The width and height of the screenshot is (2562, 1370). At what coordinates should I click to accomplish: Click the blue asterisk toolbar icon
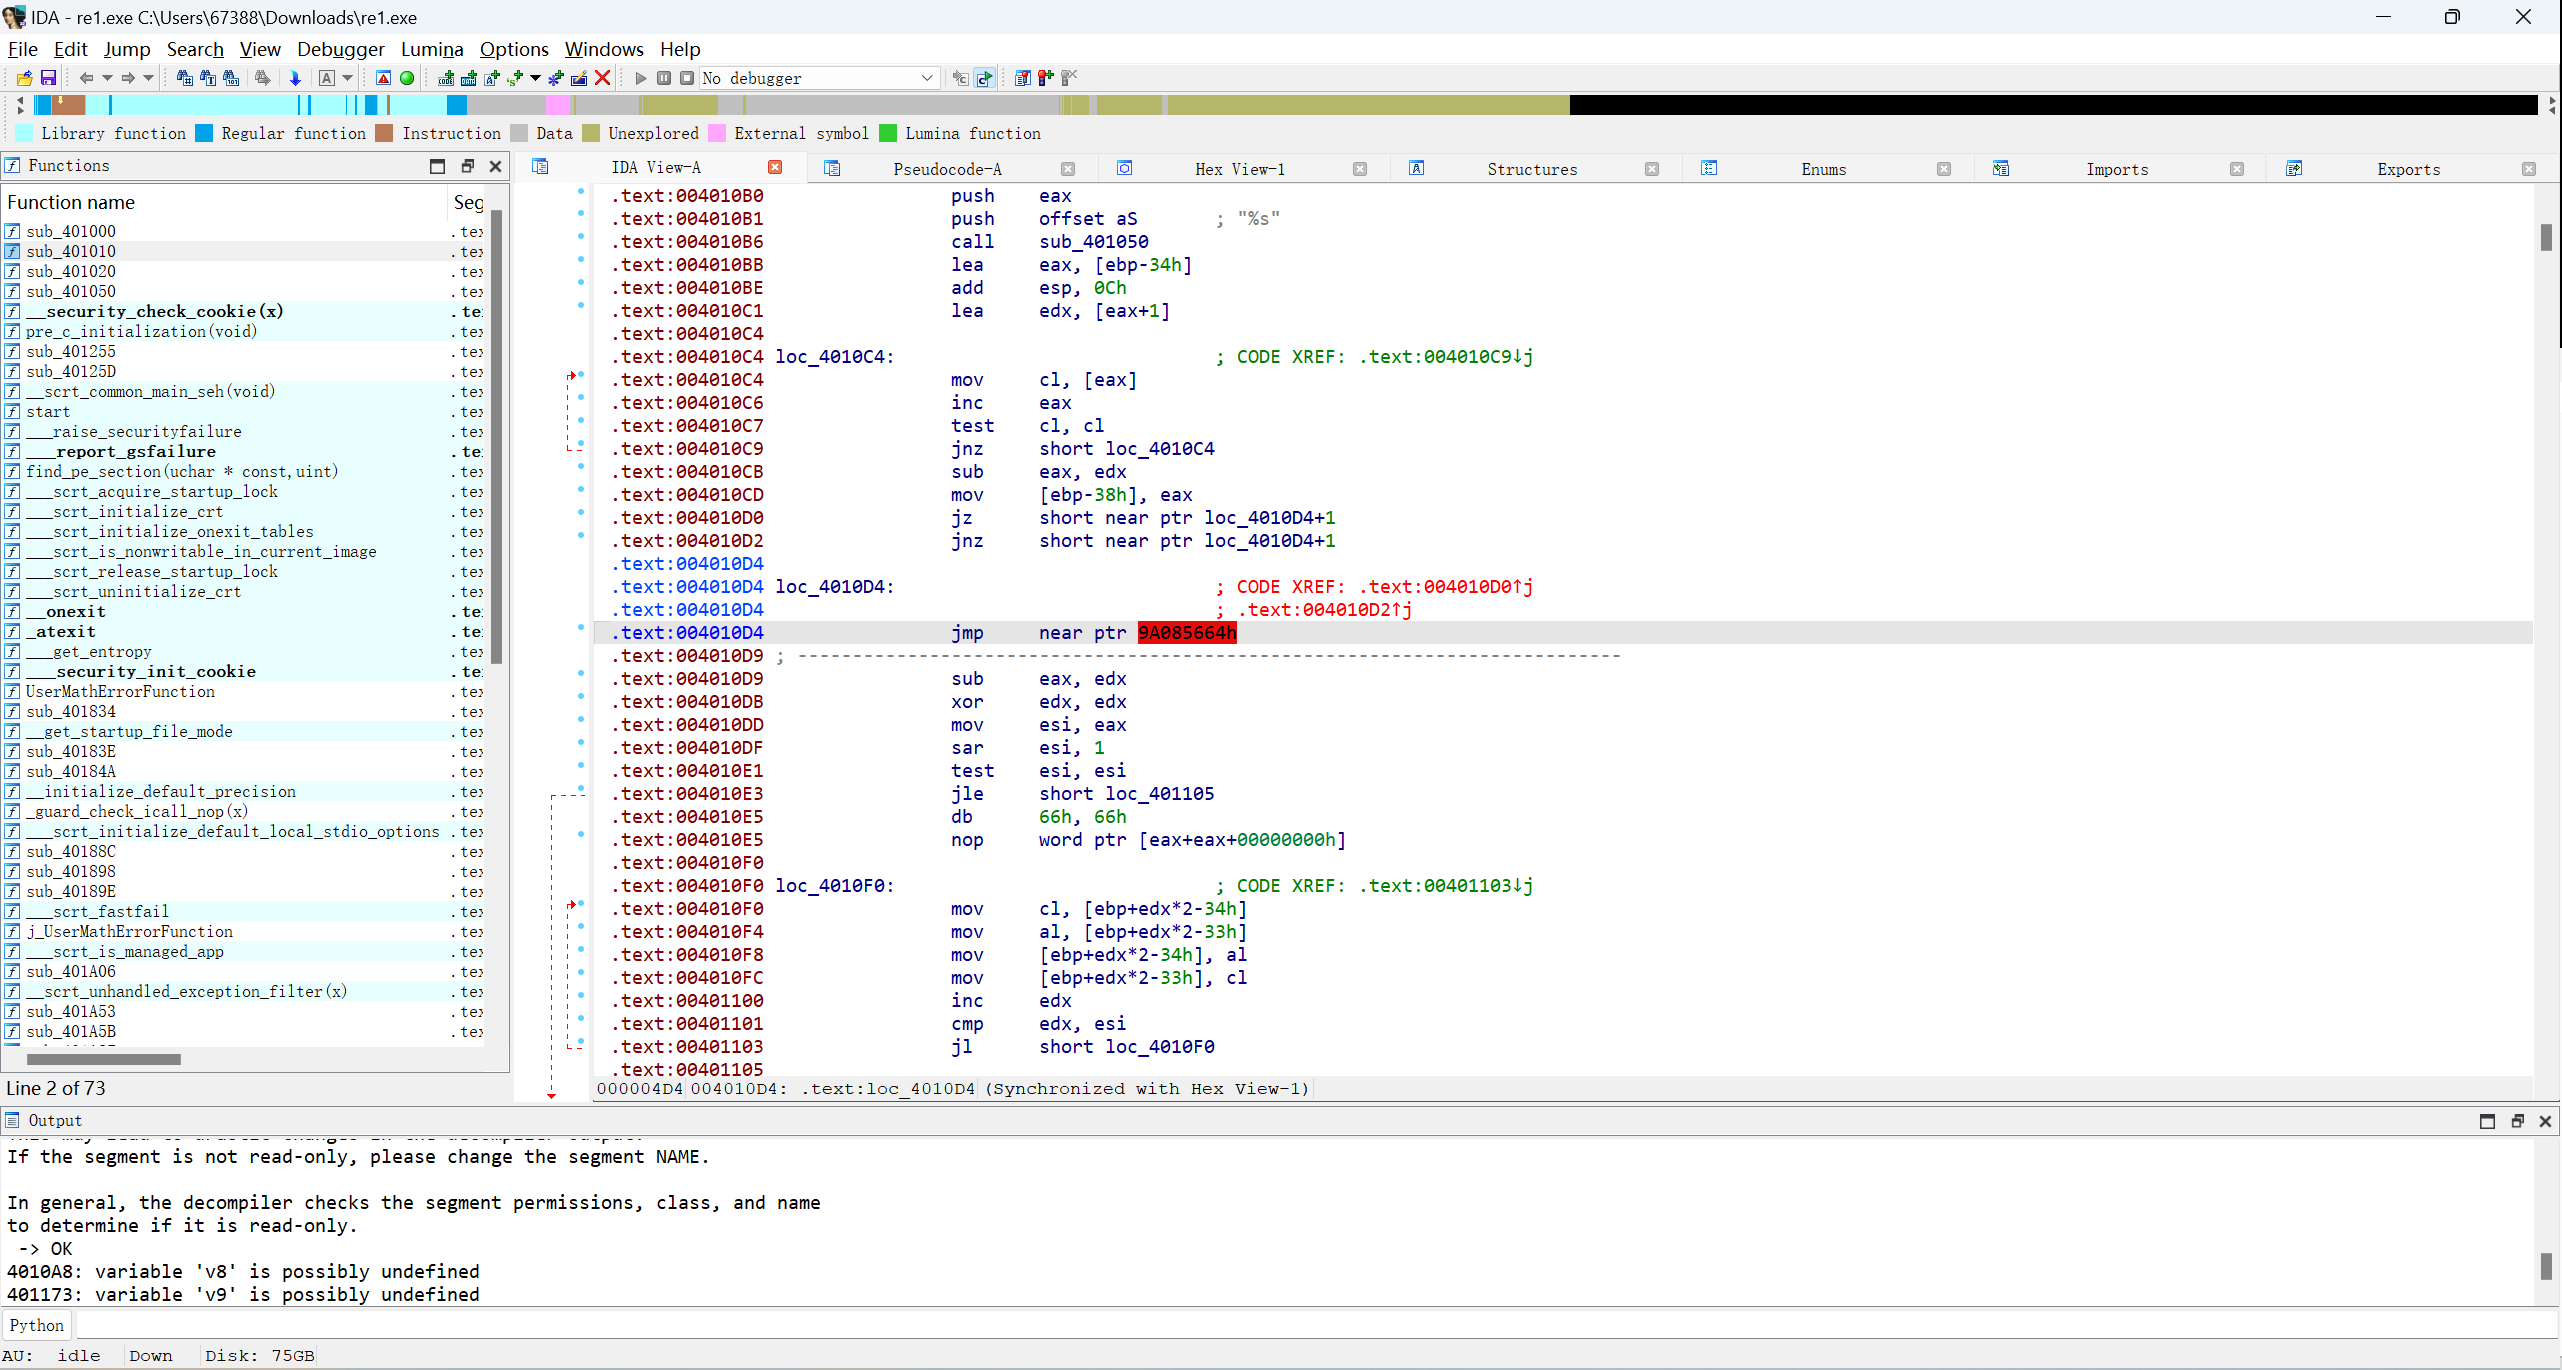(556, 78)
